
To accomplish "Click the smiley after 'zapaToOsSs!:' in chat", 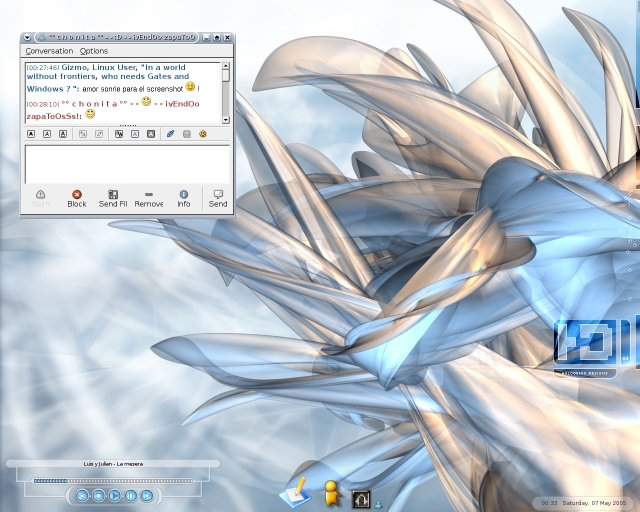I will [90, 114].
